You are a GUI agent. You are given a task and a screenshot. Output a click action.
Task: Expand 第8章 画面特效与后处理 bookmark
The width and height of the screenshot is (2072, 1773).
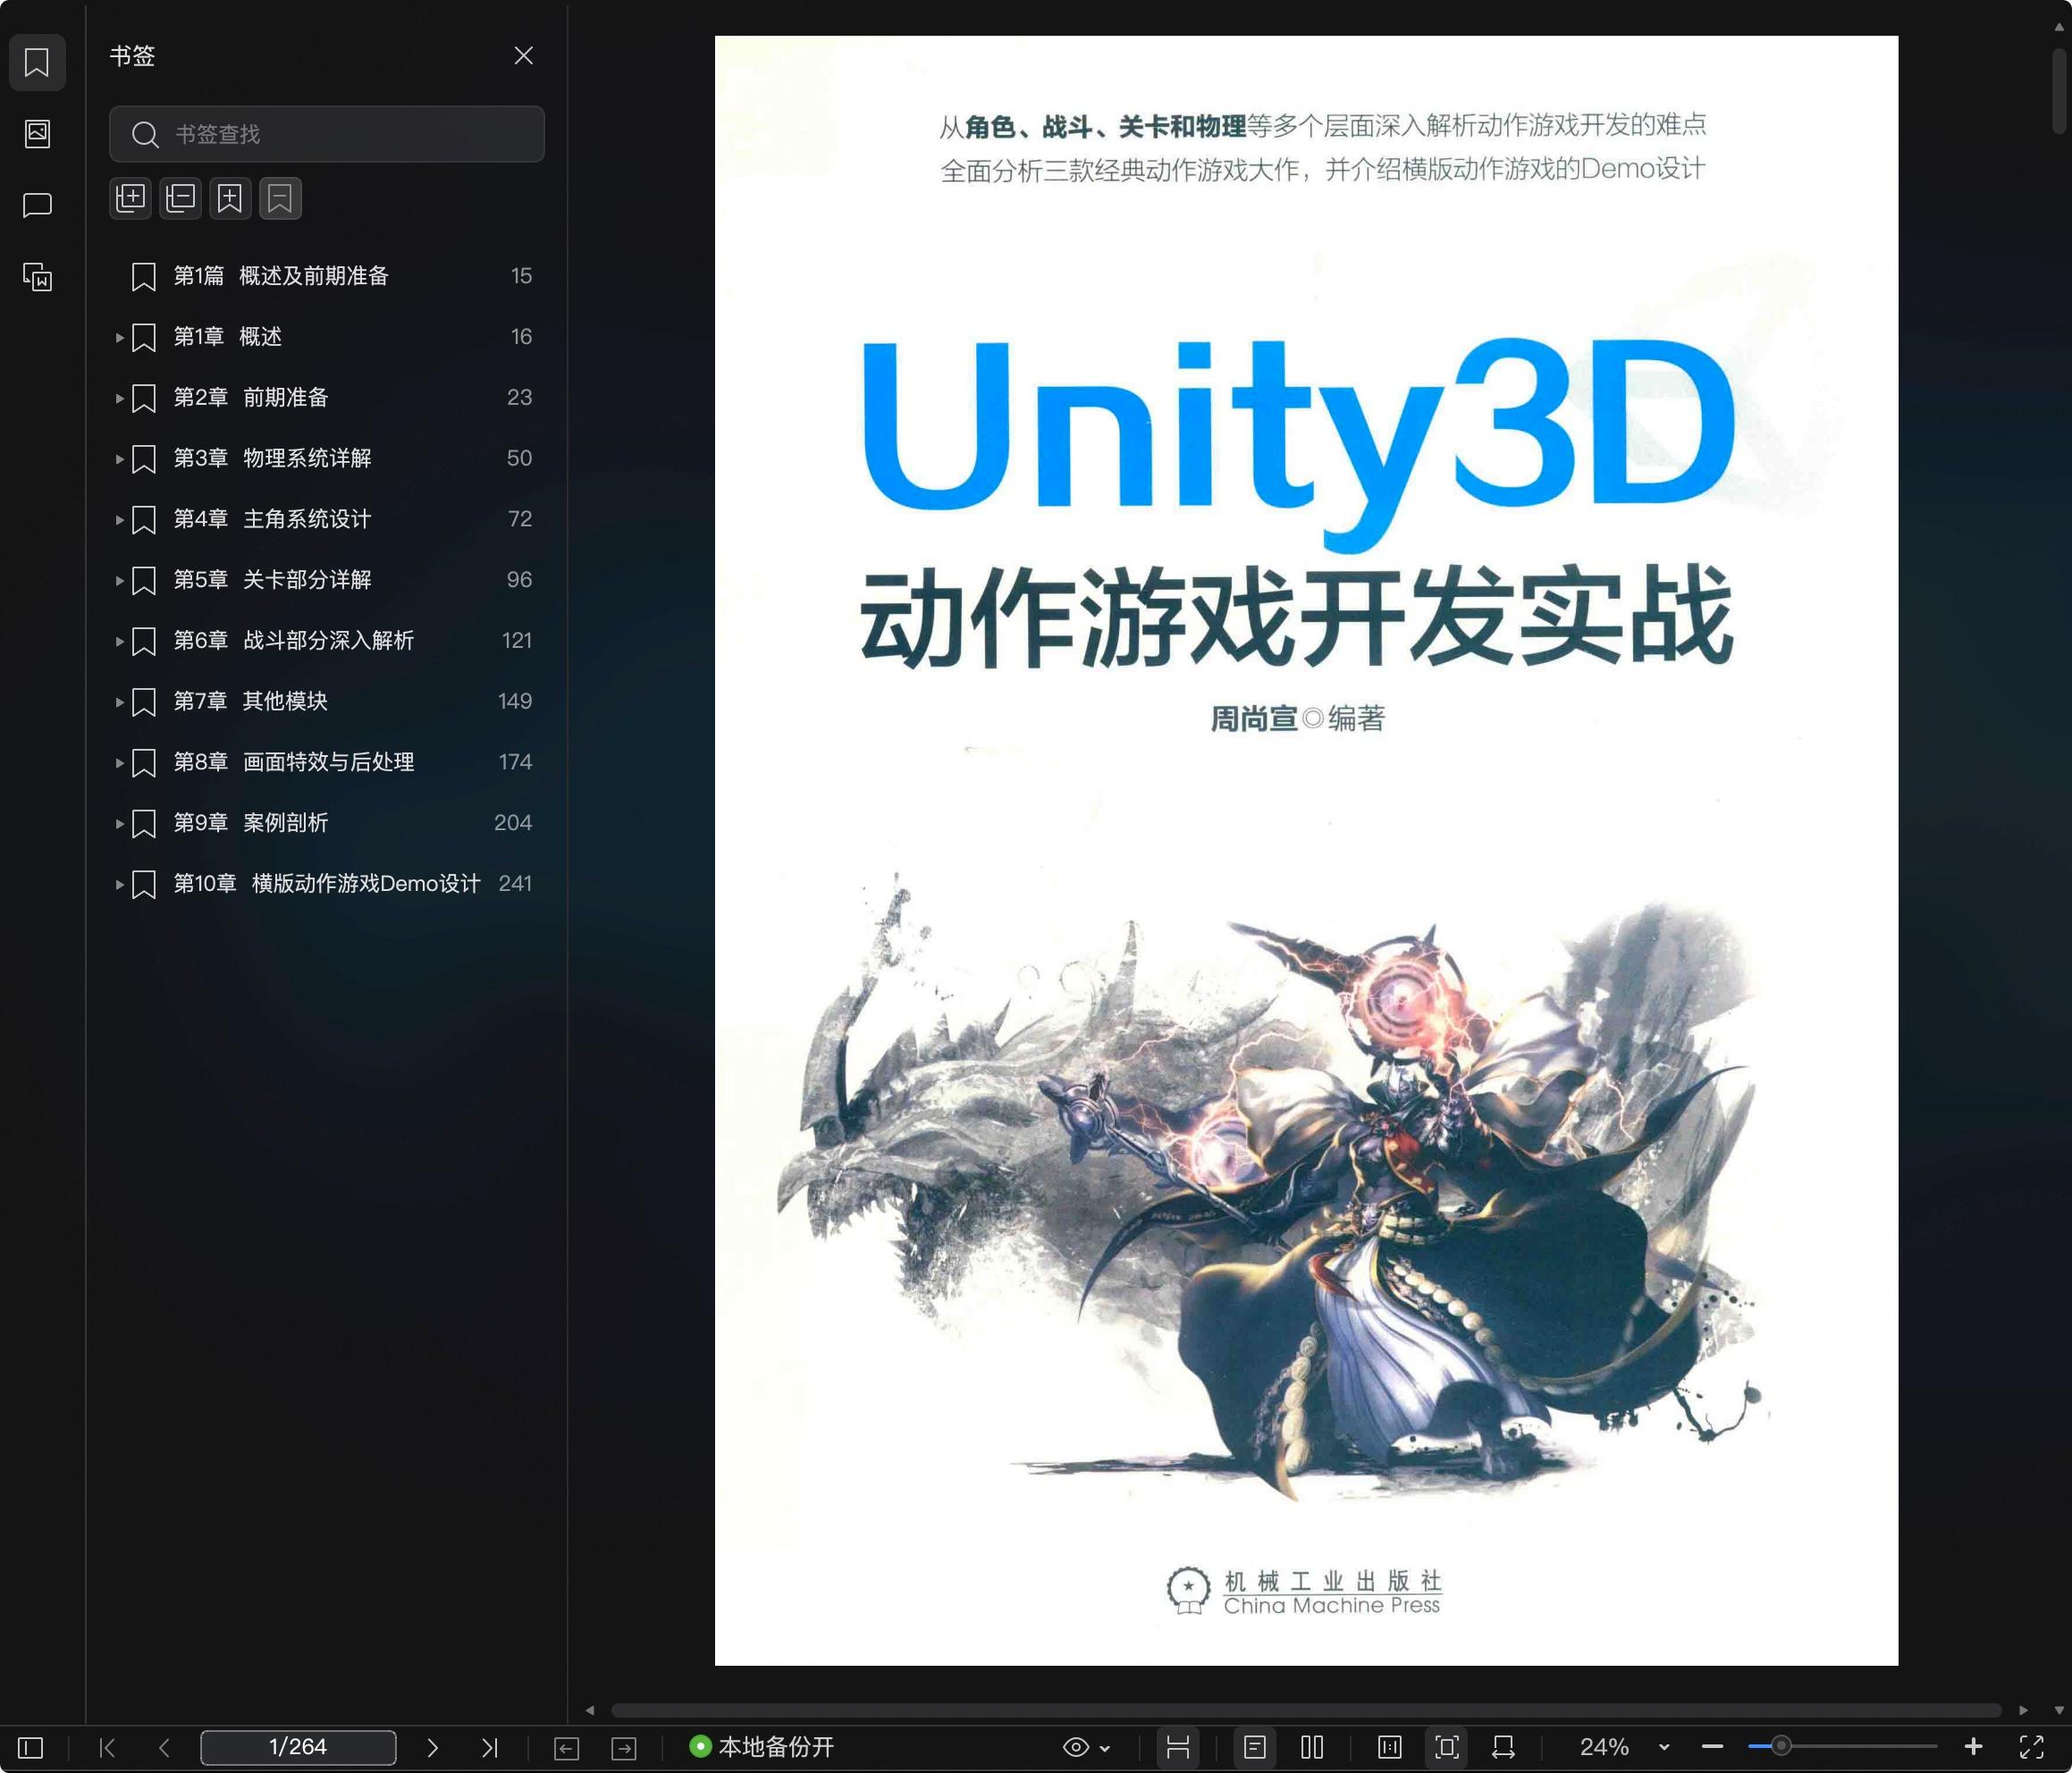119,763
